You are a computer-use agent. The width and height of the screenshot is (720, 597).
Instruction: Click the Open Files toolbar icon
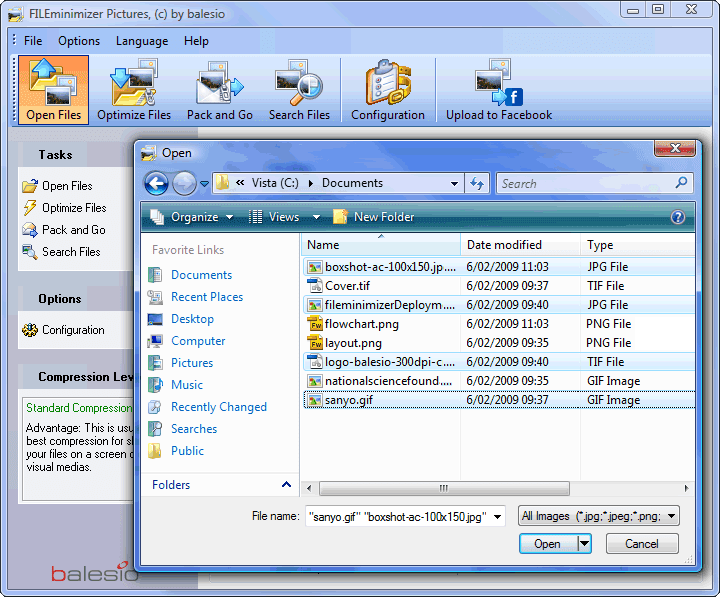click(x=53, y=90)
